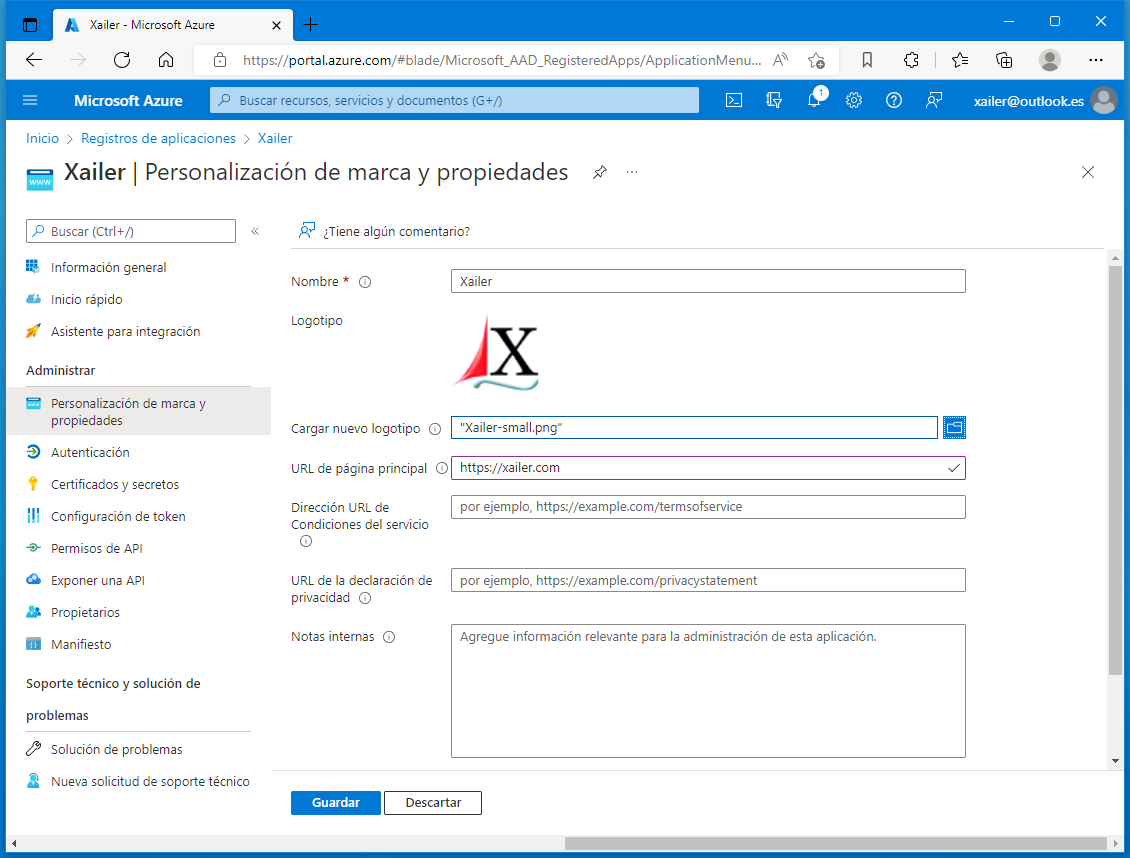Click browser back arrow
The height and width of the screenshot is (858, 1130).
point(34,60)
